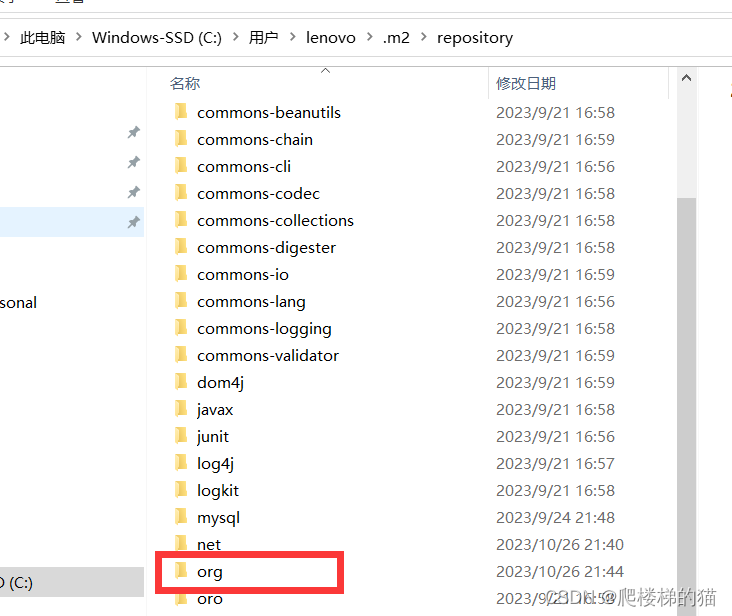The height and width of the screenshot is (616, 732).
Task: Click the pin icon on the highlighted quick access row
Action: [134, 222]
